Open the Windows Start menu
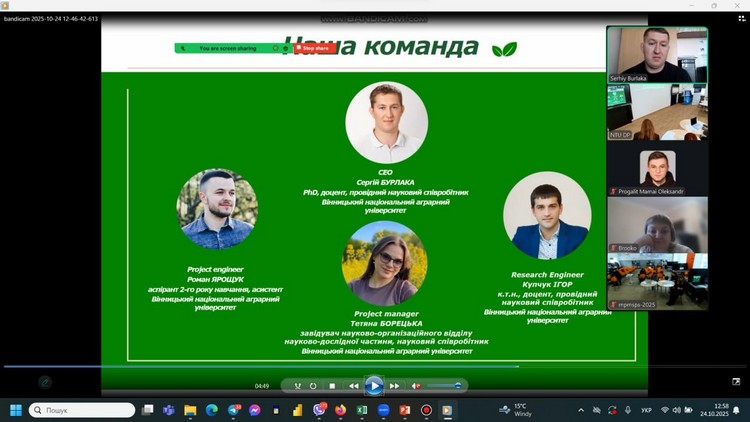The height and width of the screenshot is (422, 750). 16,410
